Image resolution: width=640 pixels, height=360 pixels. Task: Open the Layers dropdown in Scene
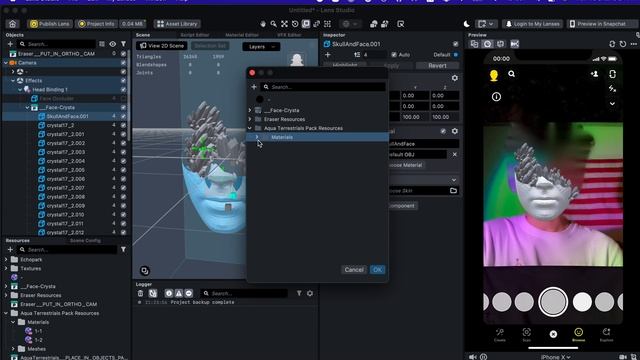[261, 47]
